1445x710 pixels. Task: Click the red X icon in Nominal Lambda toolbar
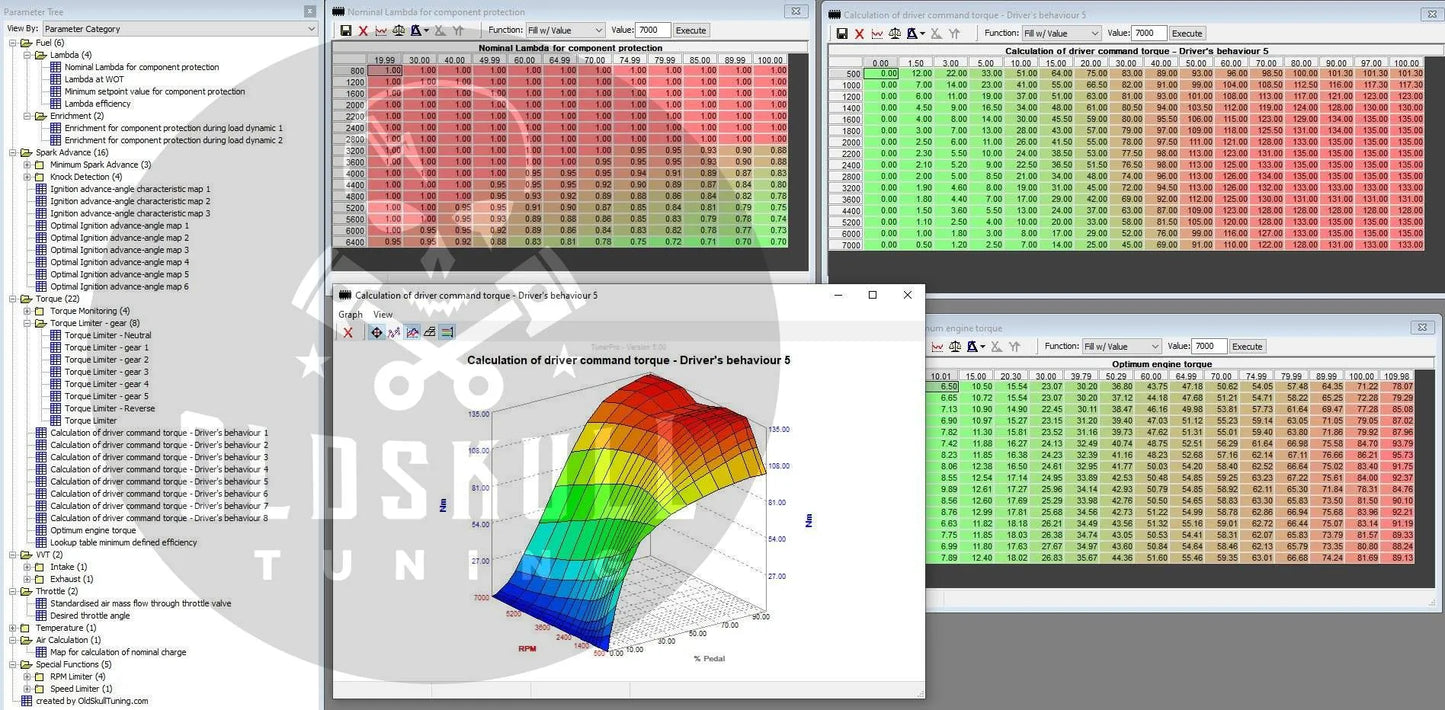click(x=363, y=31)
